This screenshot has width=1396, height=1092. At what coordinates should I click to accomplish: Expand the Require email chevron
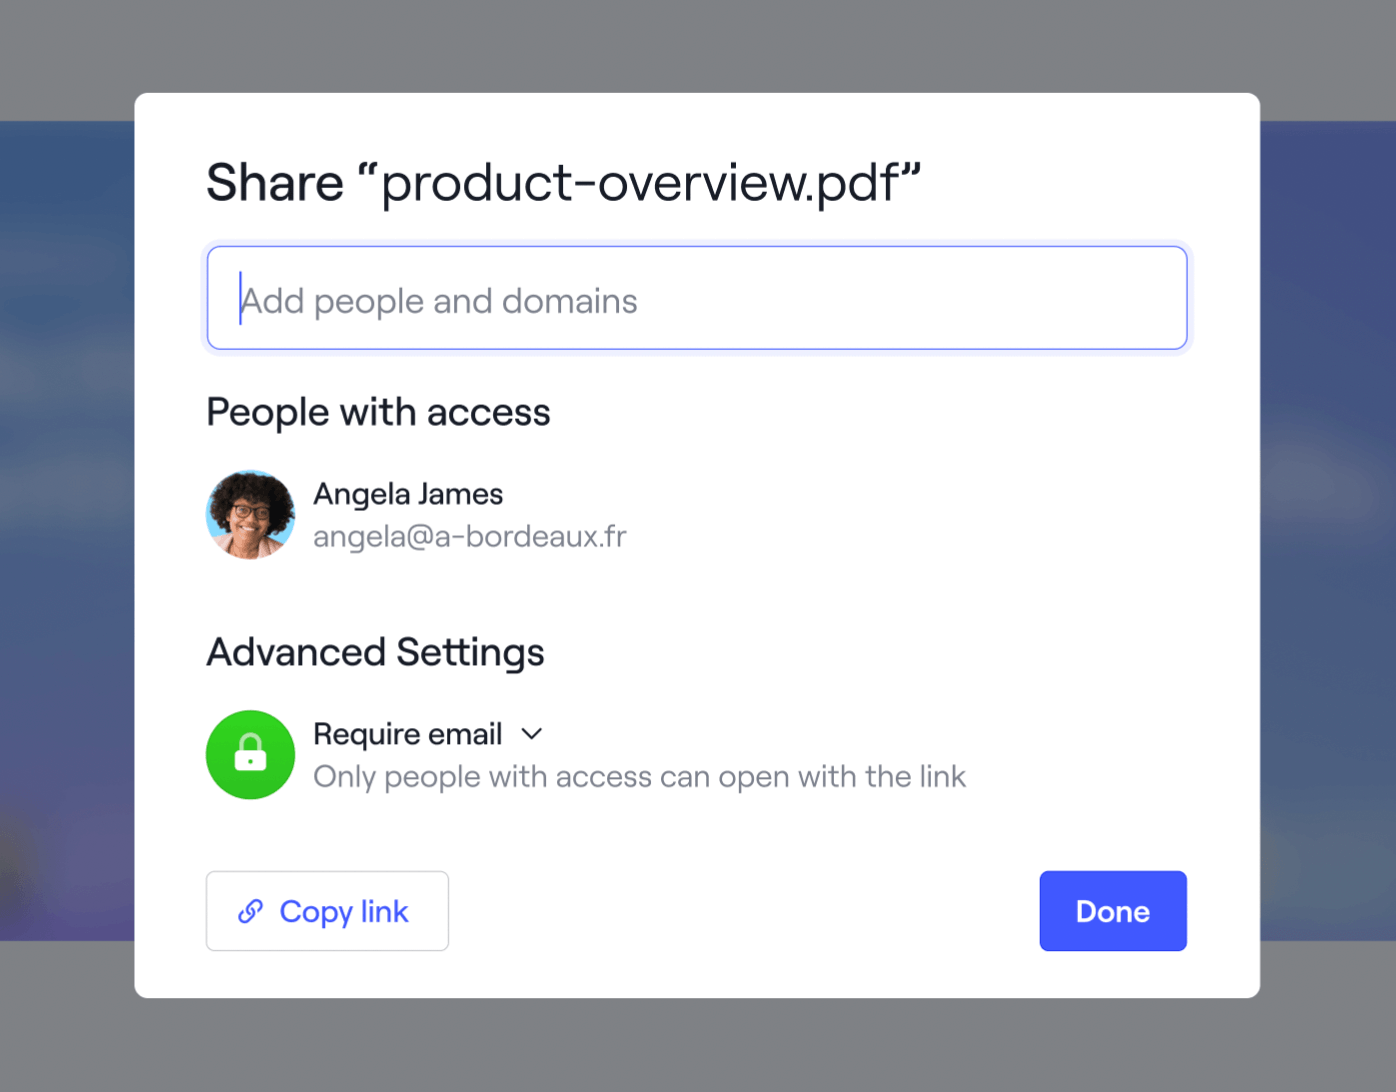532,734
